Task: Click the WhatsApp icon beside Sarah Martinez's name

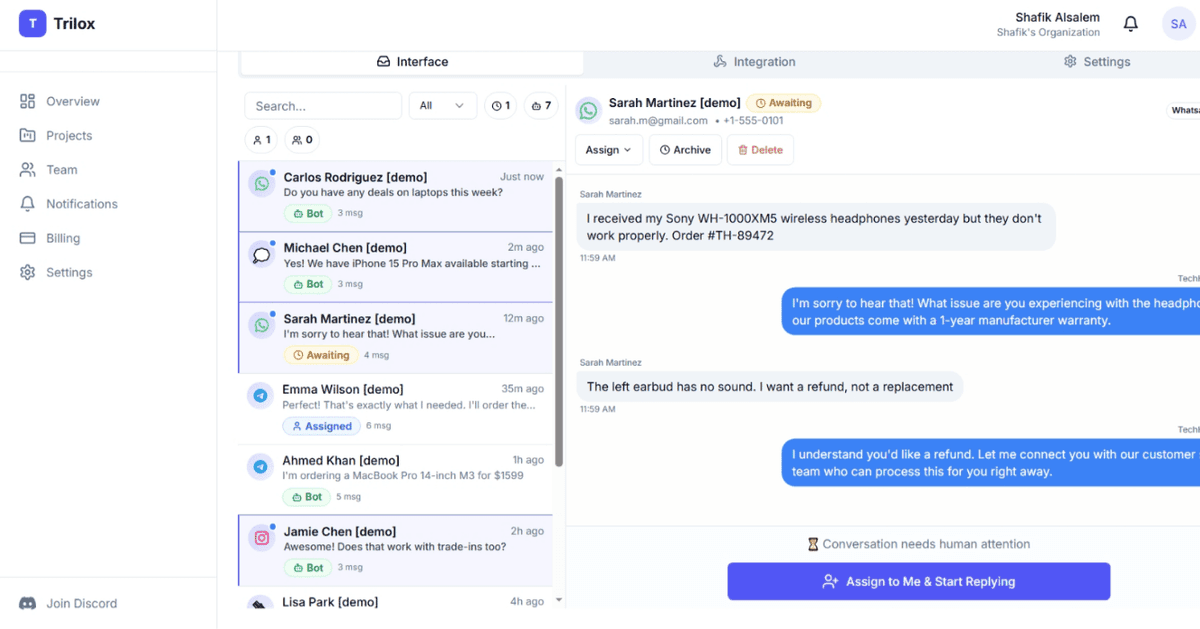Action: pos(587,109)
